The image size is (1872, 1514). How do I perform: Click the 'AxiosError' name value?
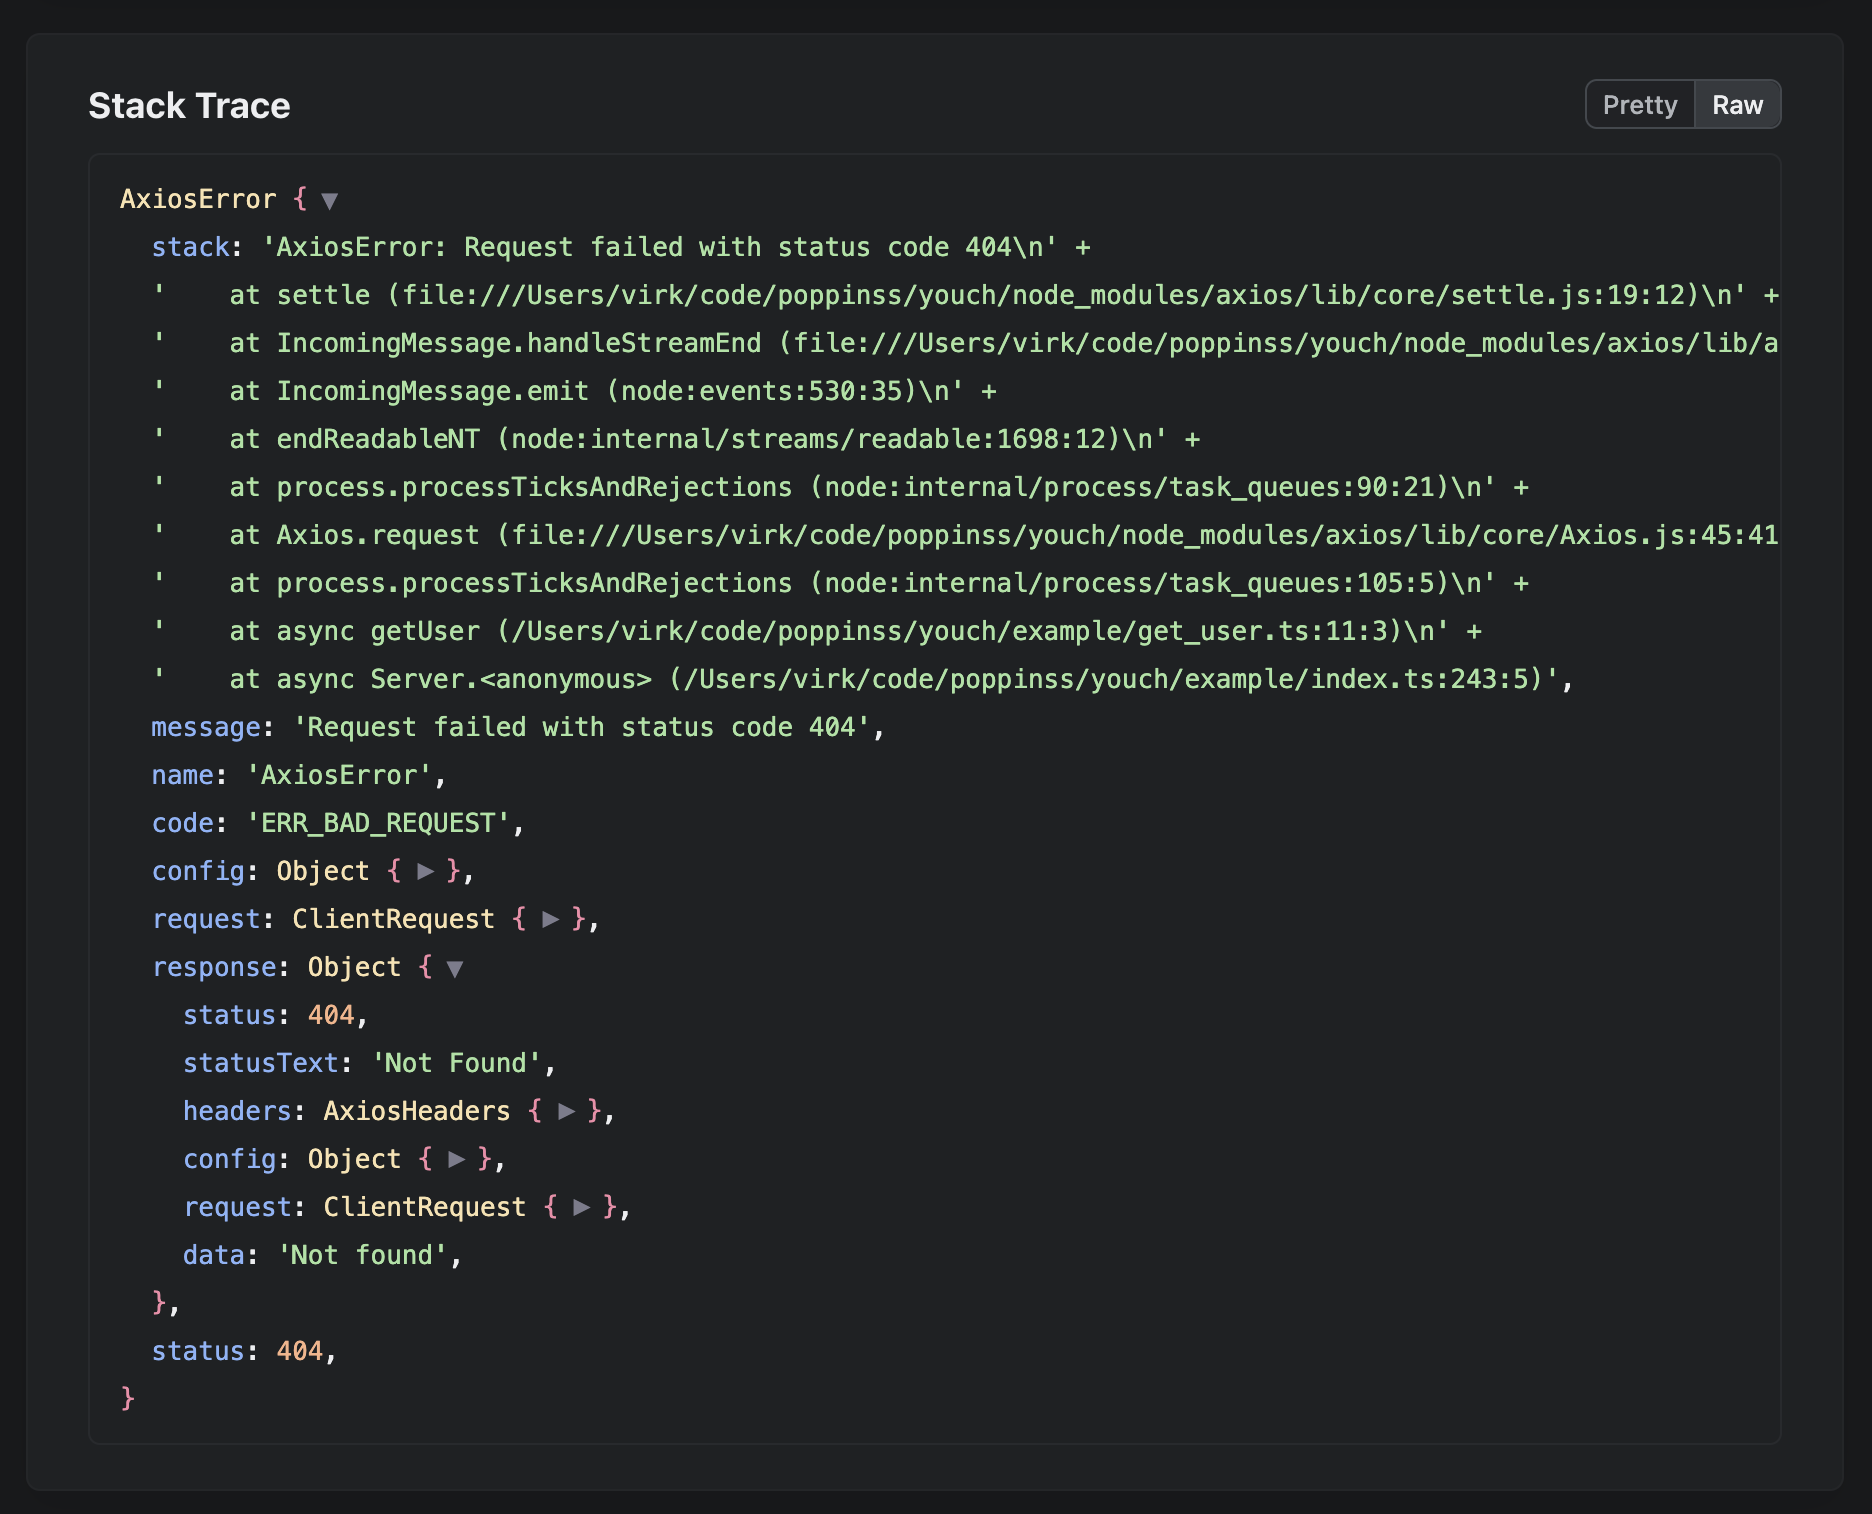pyautogui.click(x=339, y=775)
